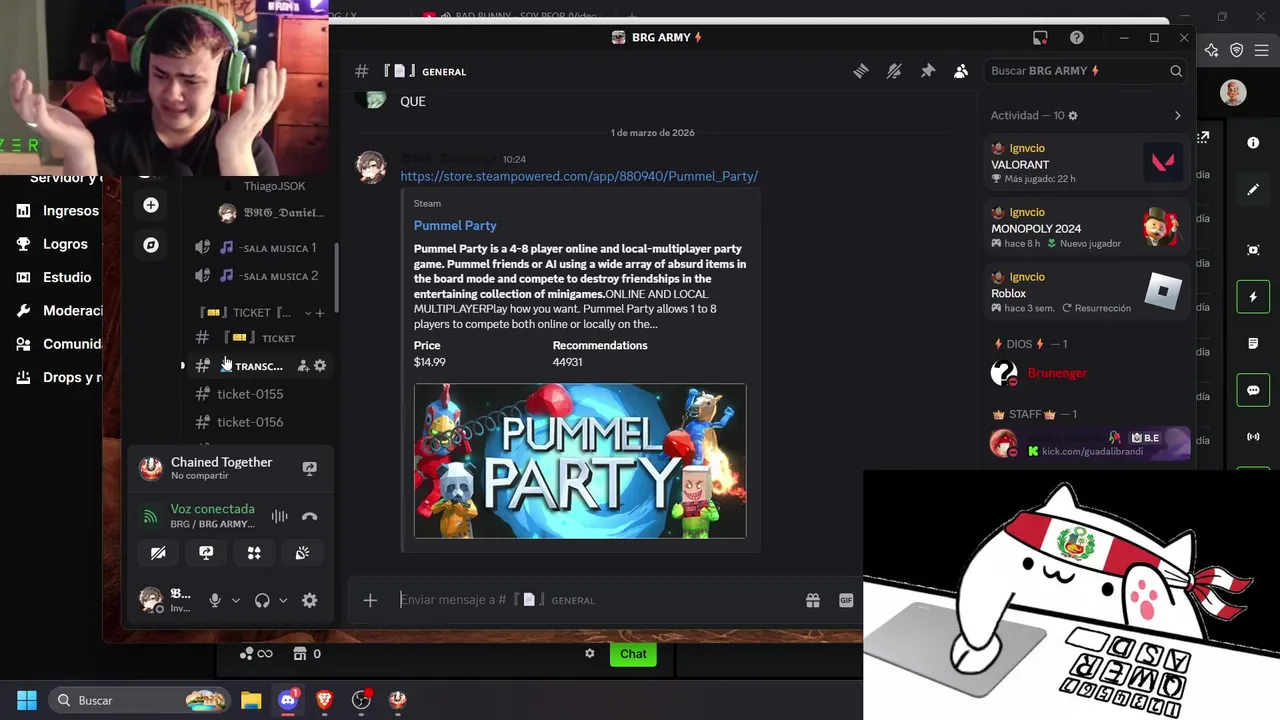Select Ignvcio's Roblox activity thumbnail
This screenshot has width=1280, height=720.
[1162, 291]
